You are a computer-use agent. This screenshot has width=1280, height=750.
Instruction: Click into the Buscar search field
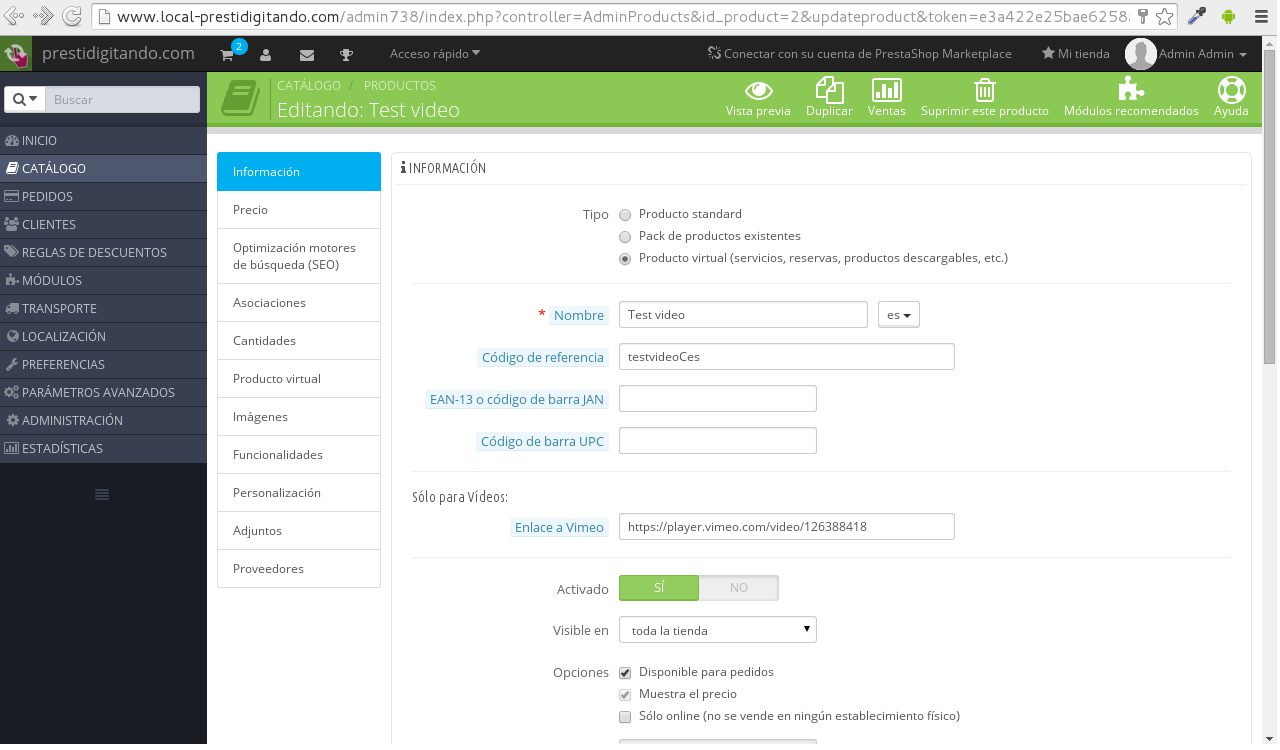[x=123, y=99]
